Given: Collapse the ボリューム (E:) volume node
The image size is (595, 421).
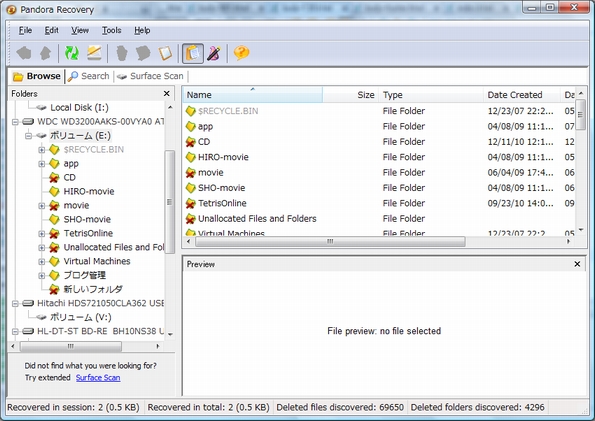Looking at the screenshot, I should [x=28, y=136].
